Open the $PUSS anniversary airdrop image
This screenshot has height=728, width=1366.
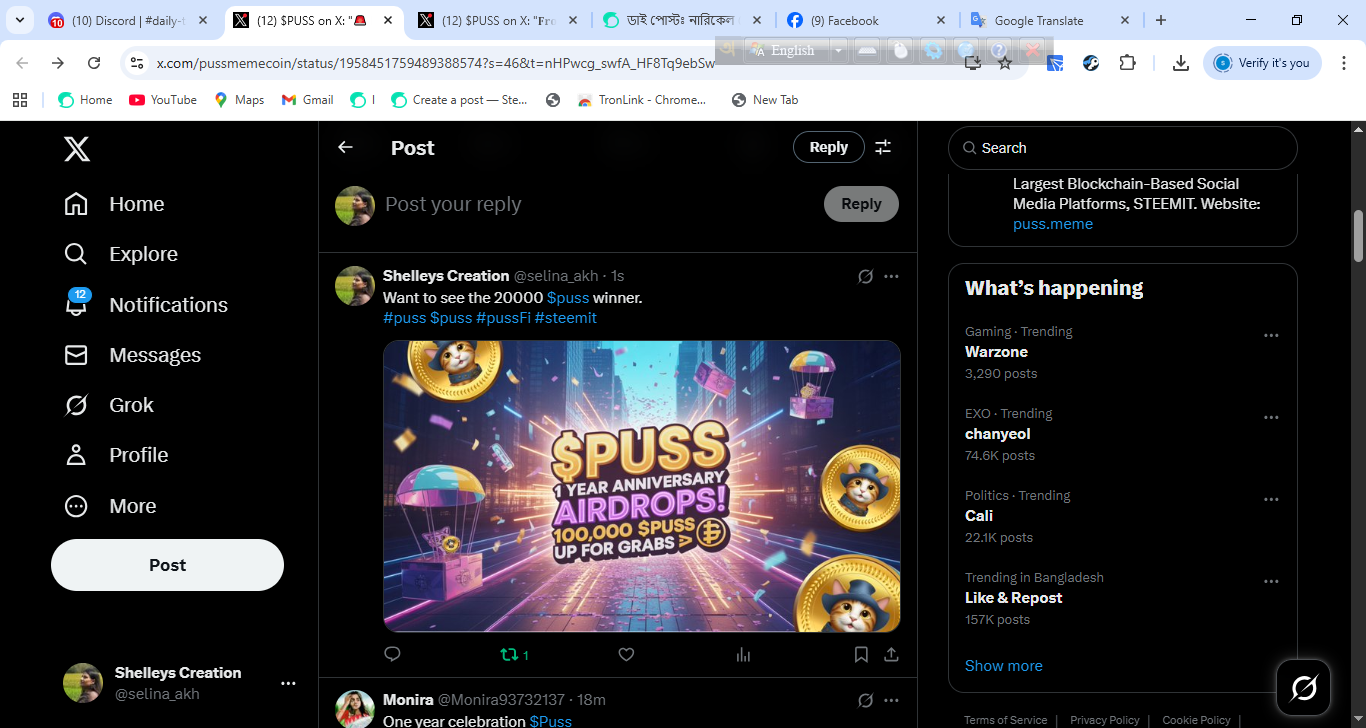pos(642,486)
